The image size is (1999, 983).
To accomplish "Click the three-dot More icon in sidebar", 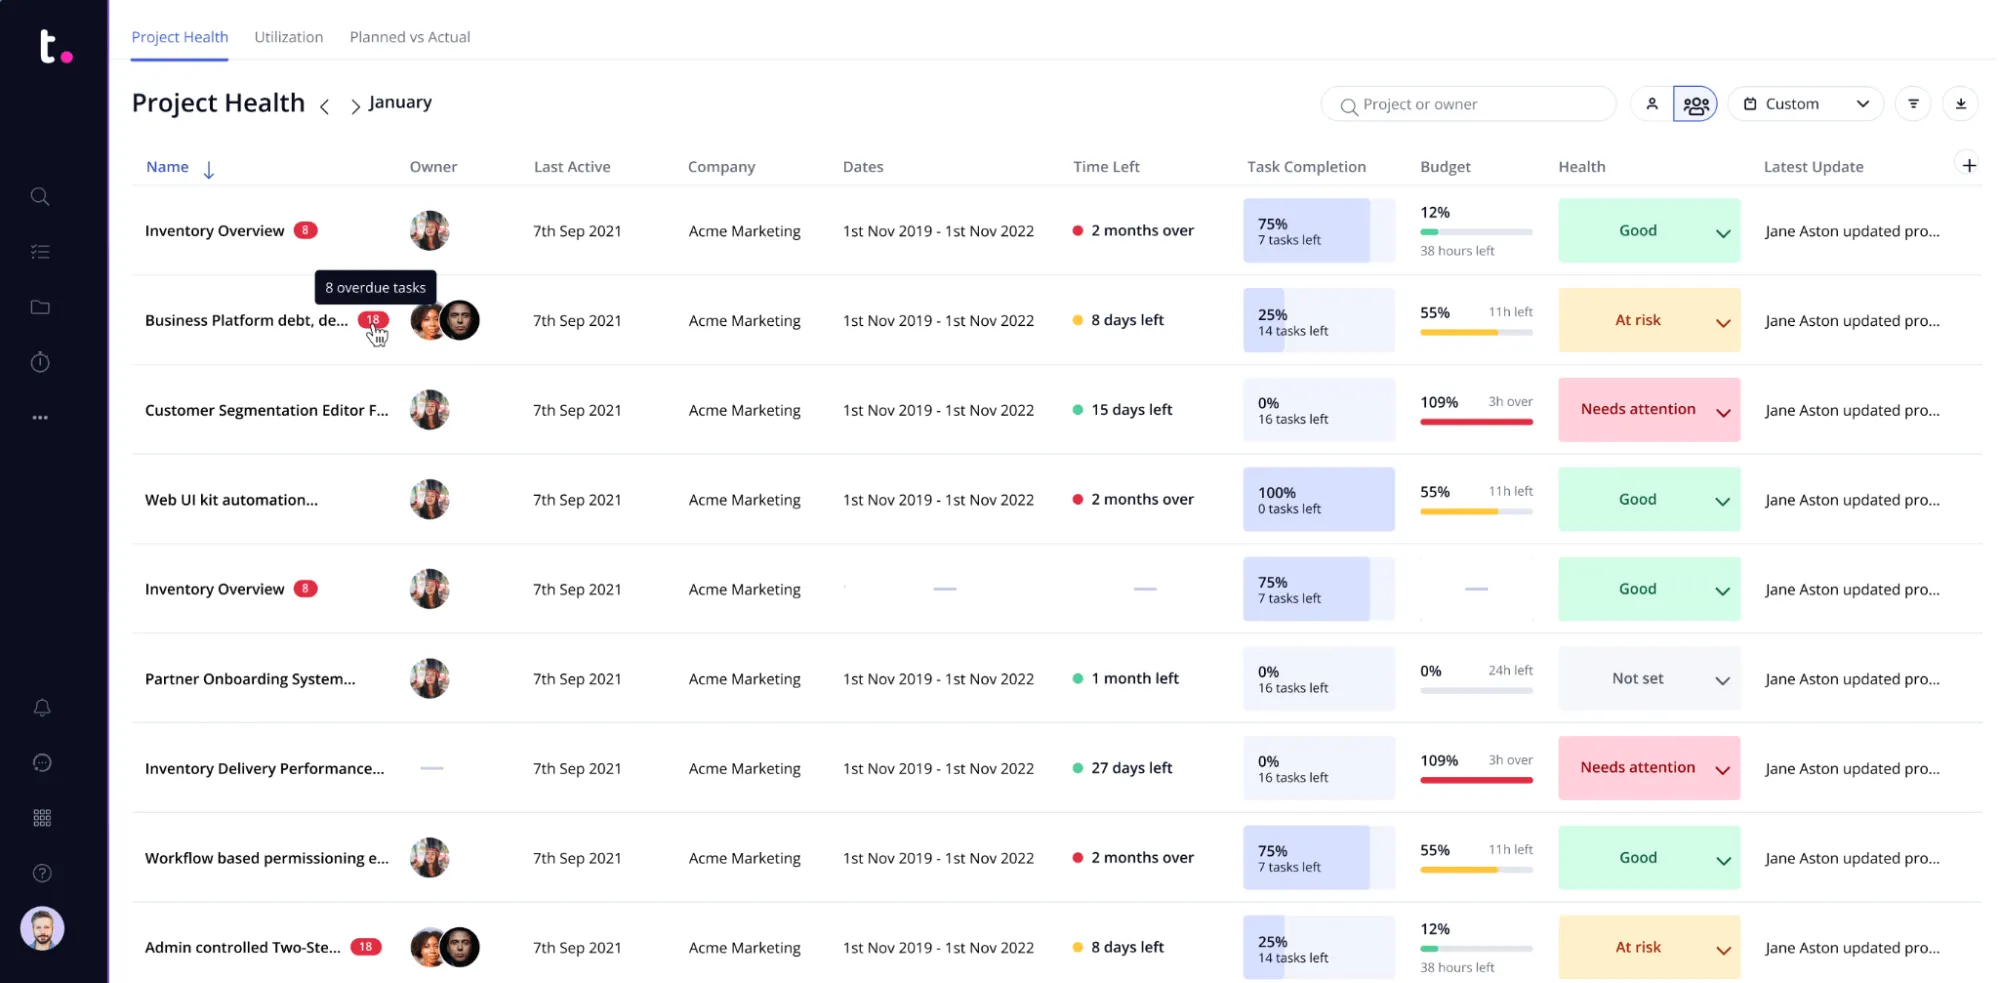I will pyautogui.click(x=40, y=417).
